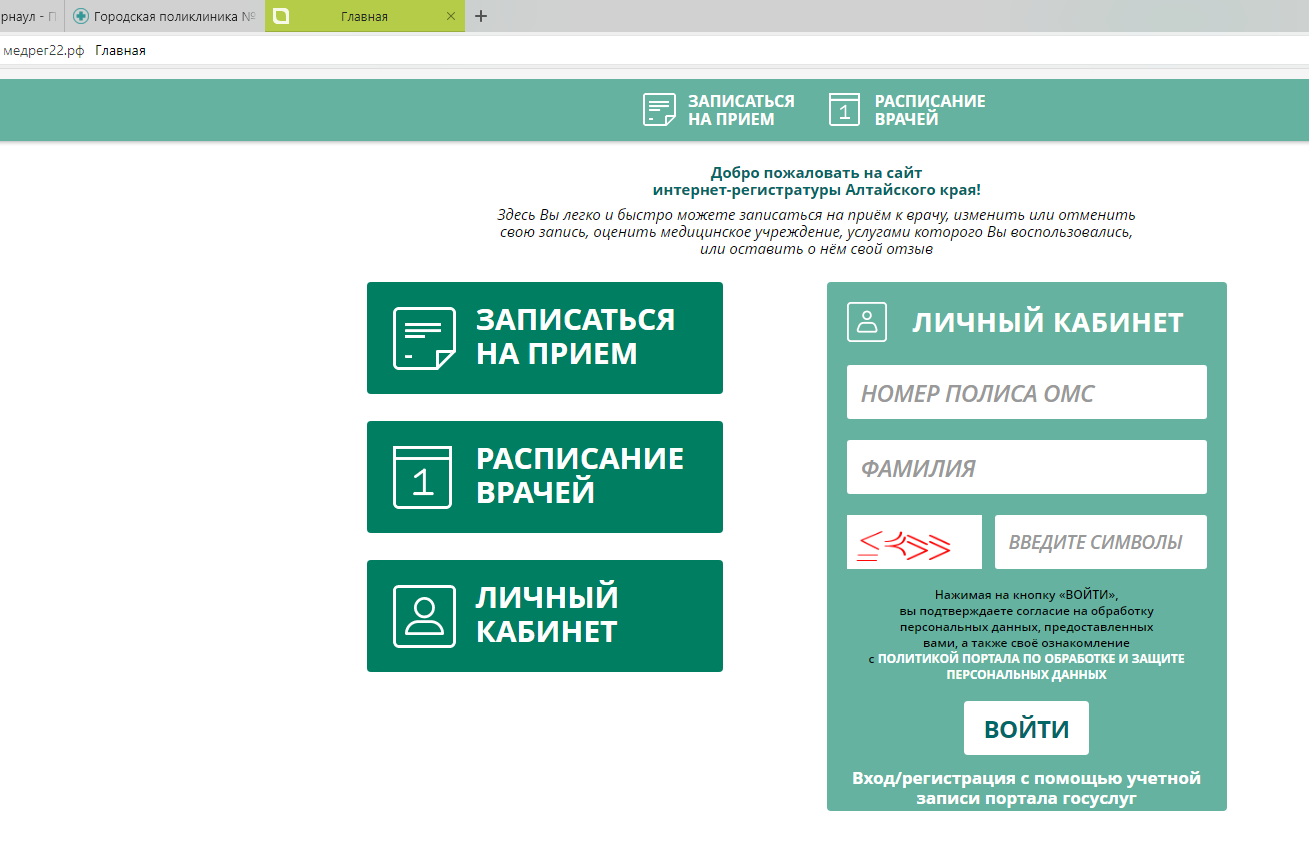Switch to the leftmost partially visible browser tab
1309x865 pixels.
click(30, 16)
